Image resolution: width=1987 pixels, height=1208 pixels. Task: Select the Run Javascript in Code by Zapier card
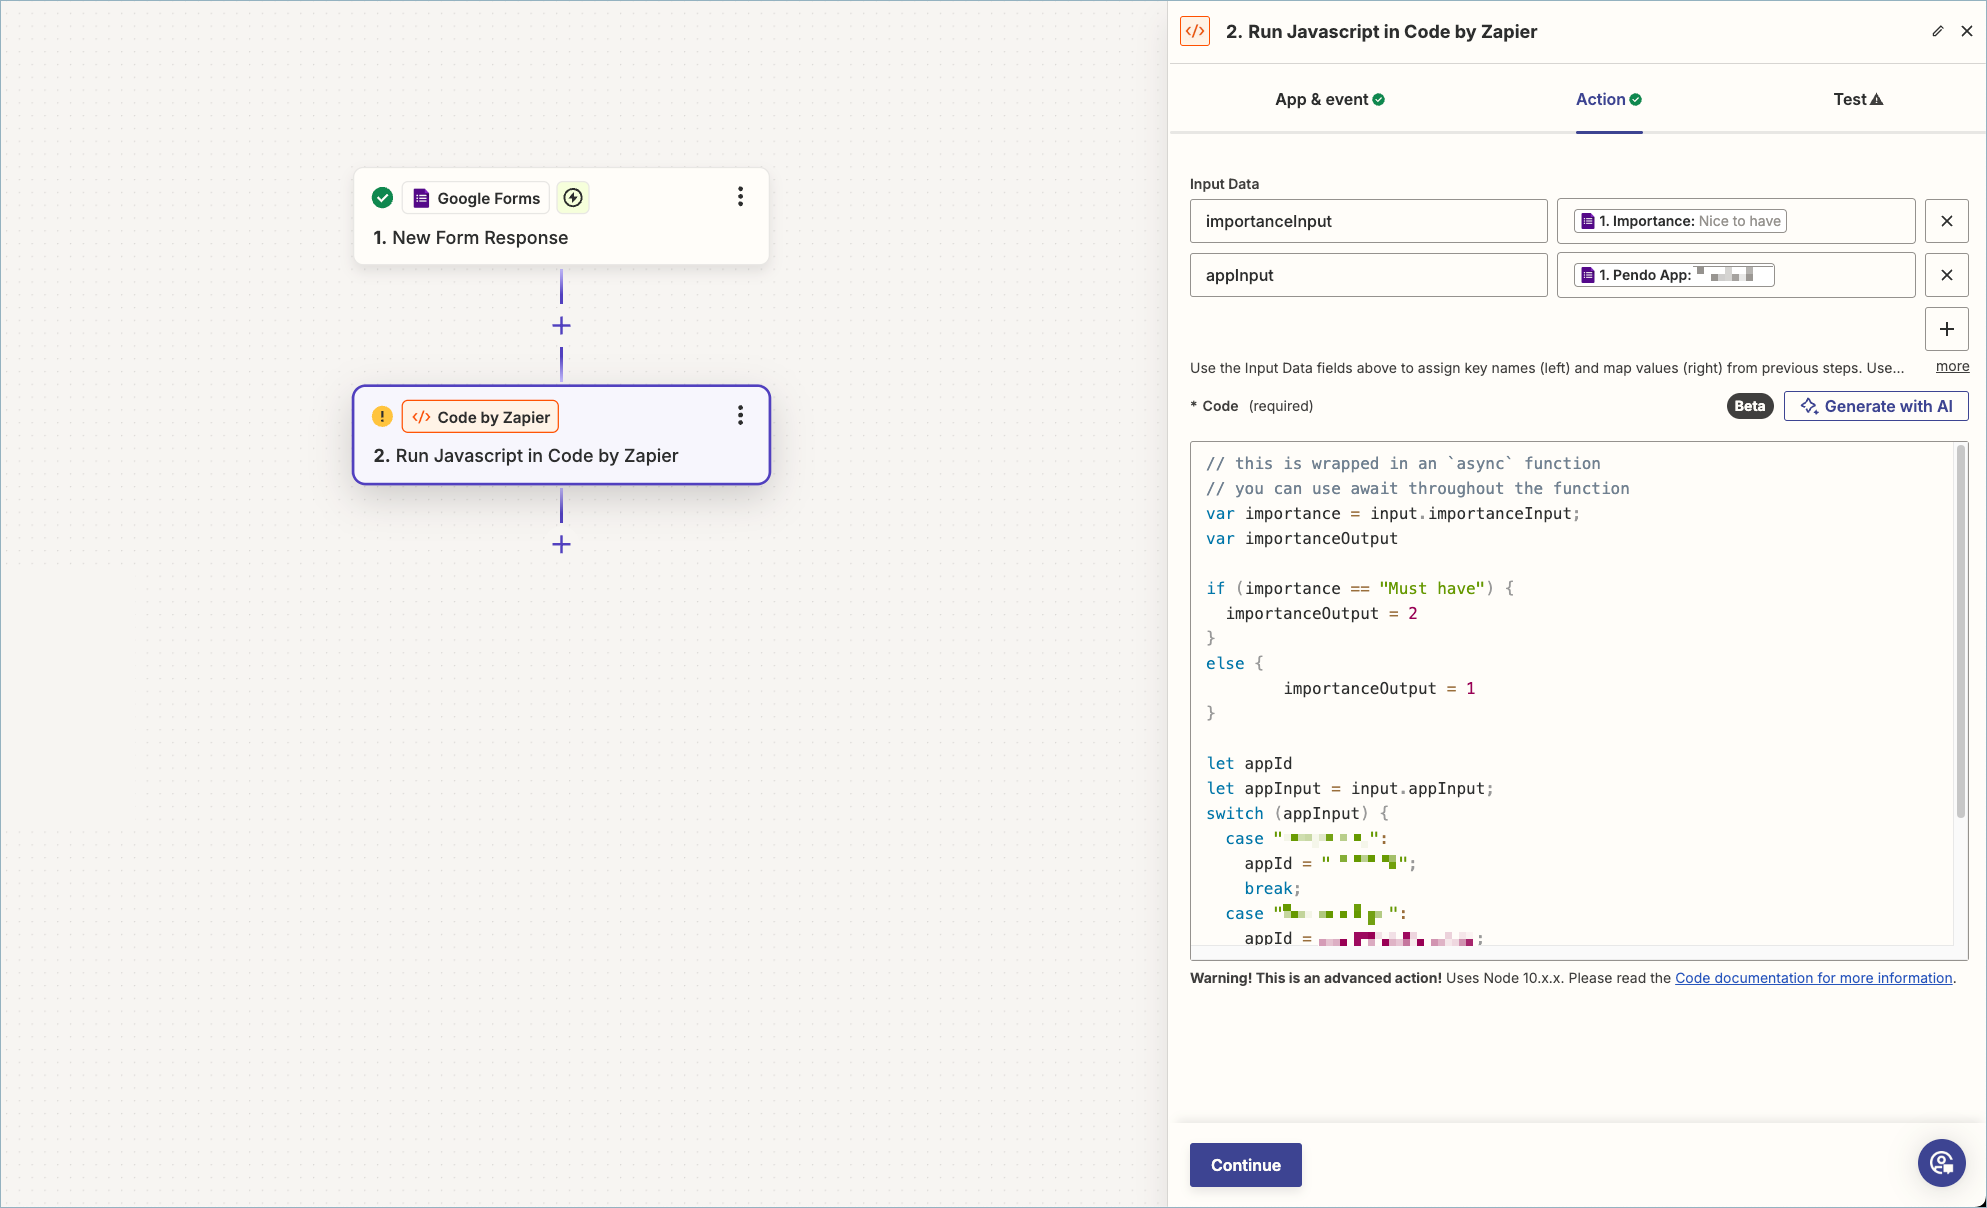click(561, 435)
